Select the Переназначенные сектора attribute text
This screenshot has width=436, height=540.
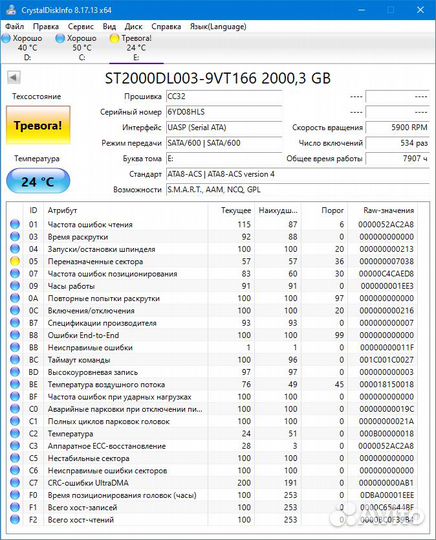pyautogui.click(x=95, y=261)
